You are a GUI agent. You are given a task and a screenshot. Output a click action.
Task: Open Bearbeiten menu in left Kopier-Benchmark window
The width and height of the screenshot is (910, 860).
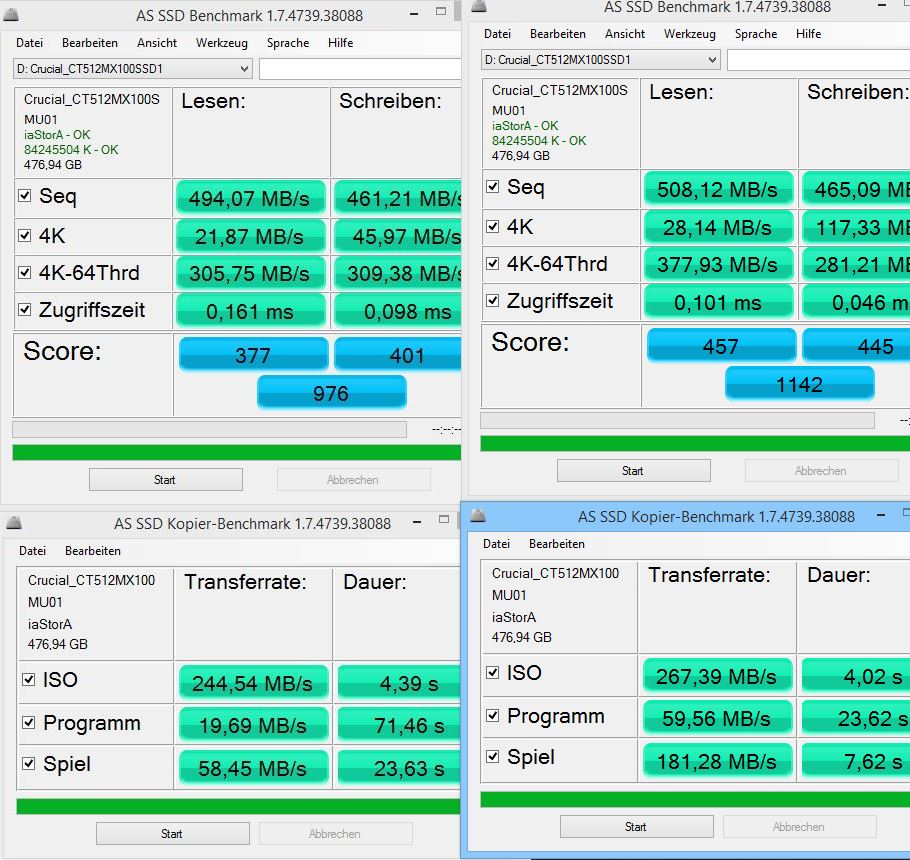[x=93, y=551]
